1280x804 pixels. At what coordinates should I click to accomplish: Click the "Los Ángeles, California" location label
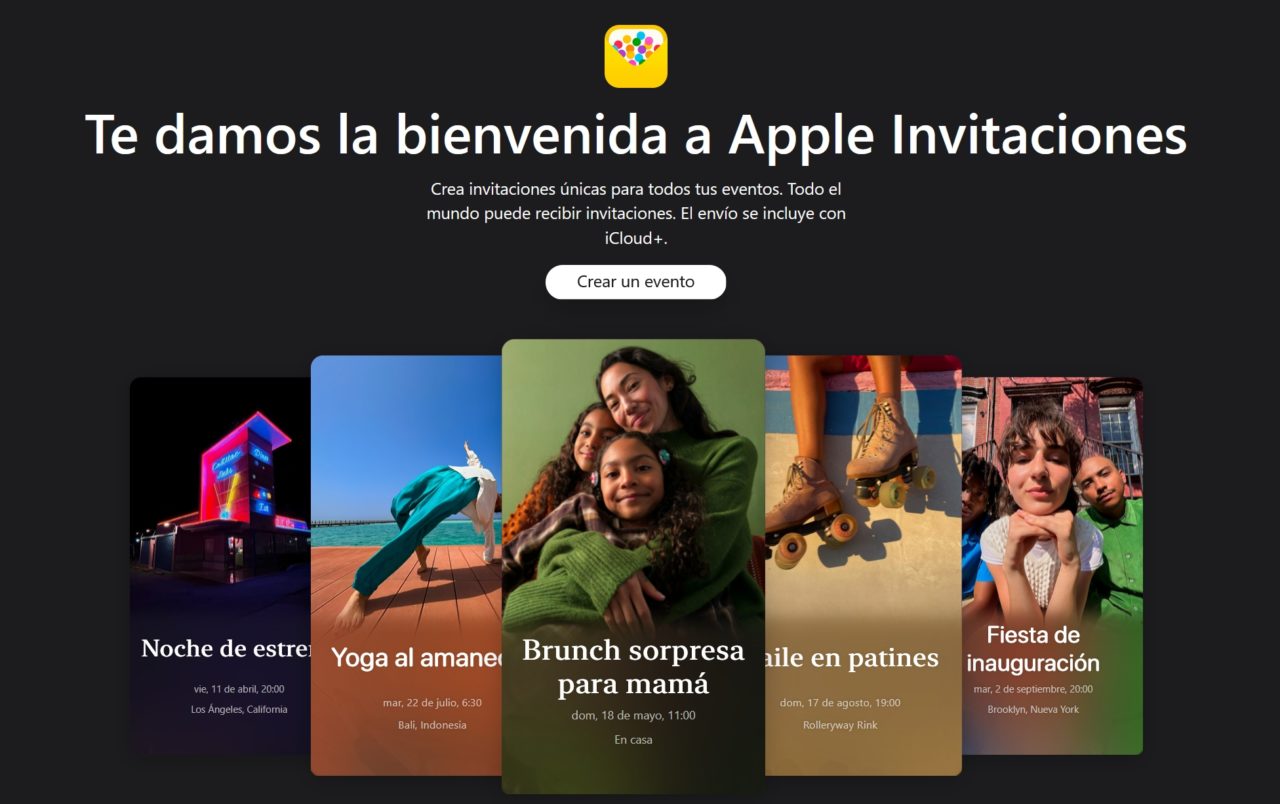[x=239, y=709]
